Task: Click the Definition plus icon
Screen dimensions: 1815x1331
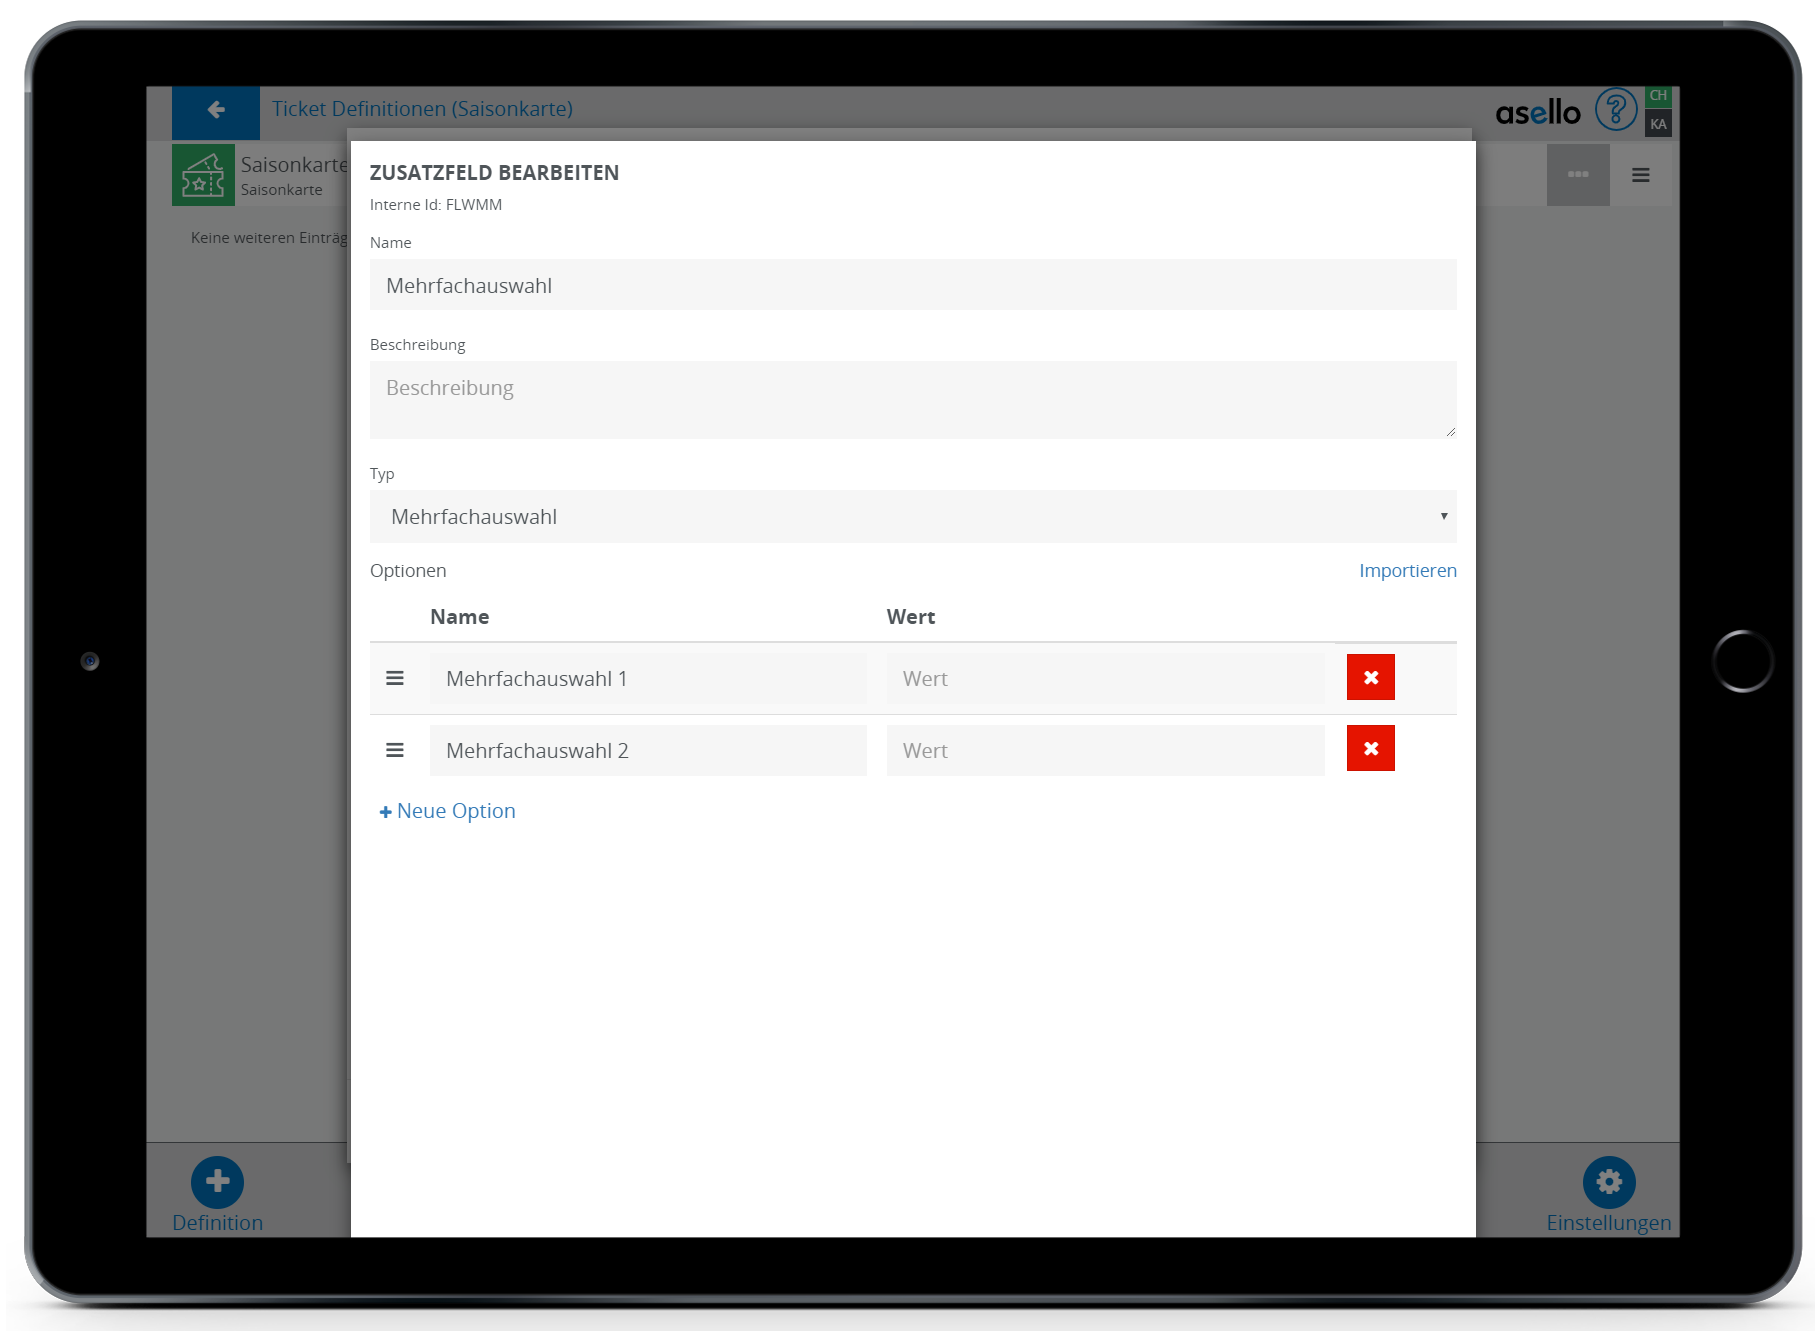Action: coord(217,1182)
